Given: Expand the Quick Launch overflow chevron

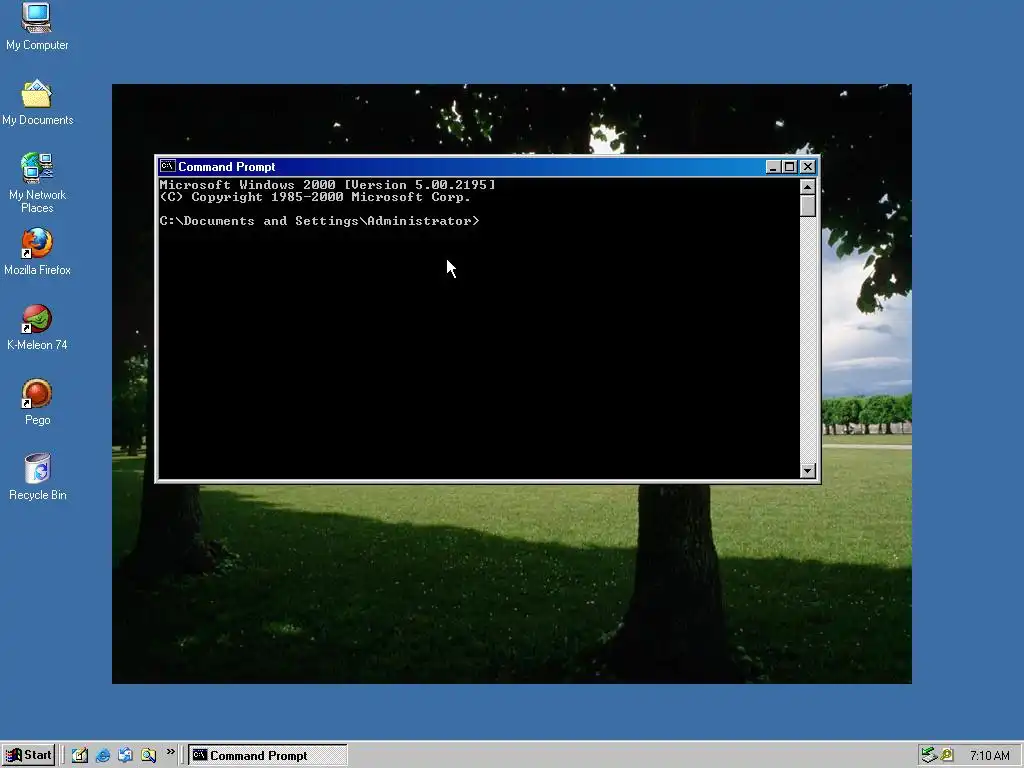Looking at the screenshot, I should point(170,752).
